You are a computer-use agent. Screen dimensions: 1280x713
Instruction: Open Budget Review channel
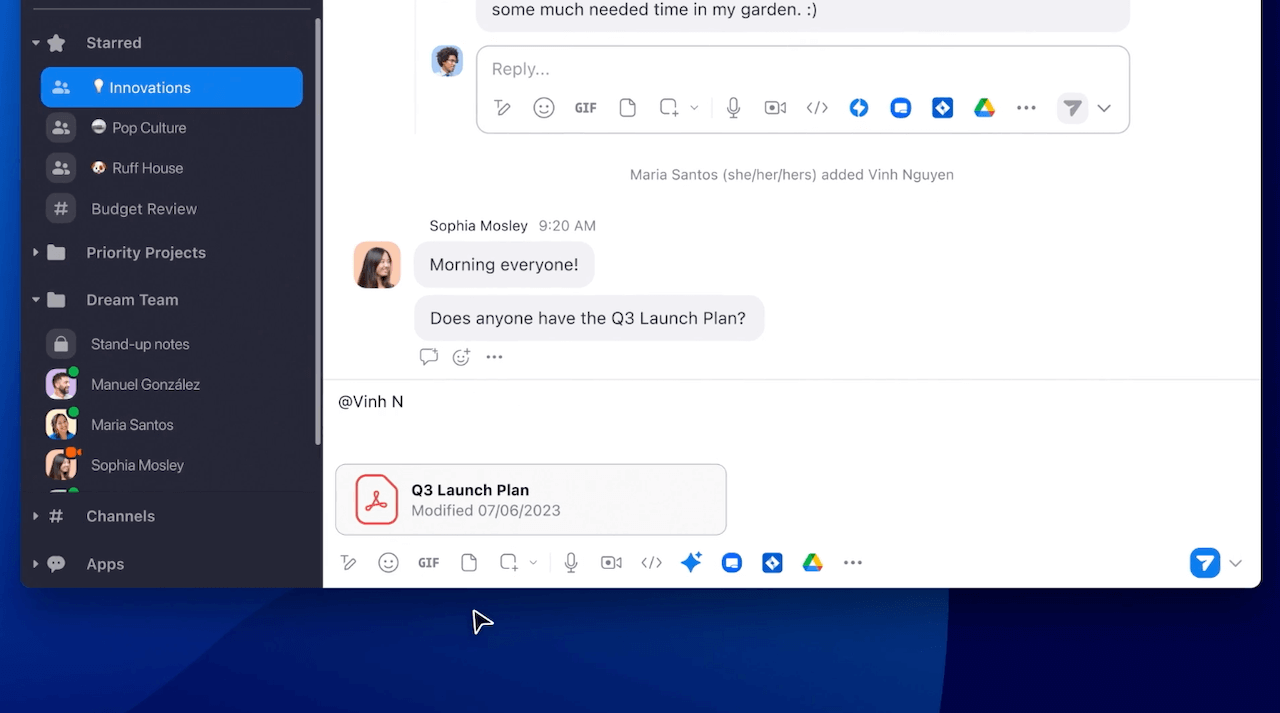172,209
